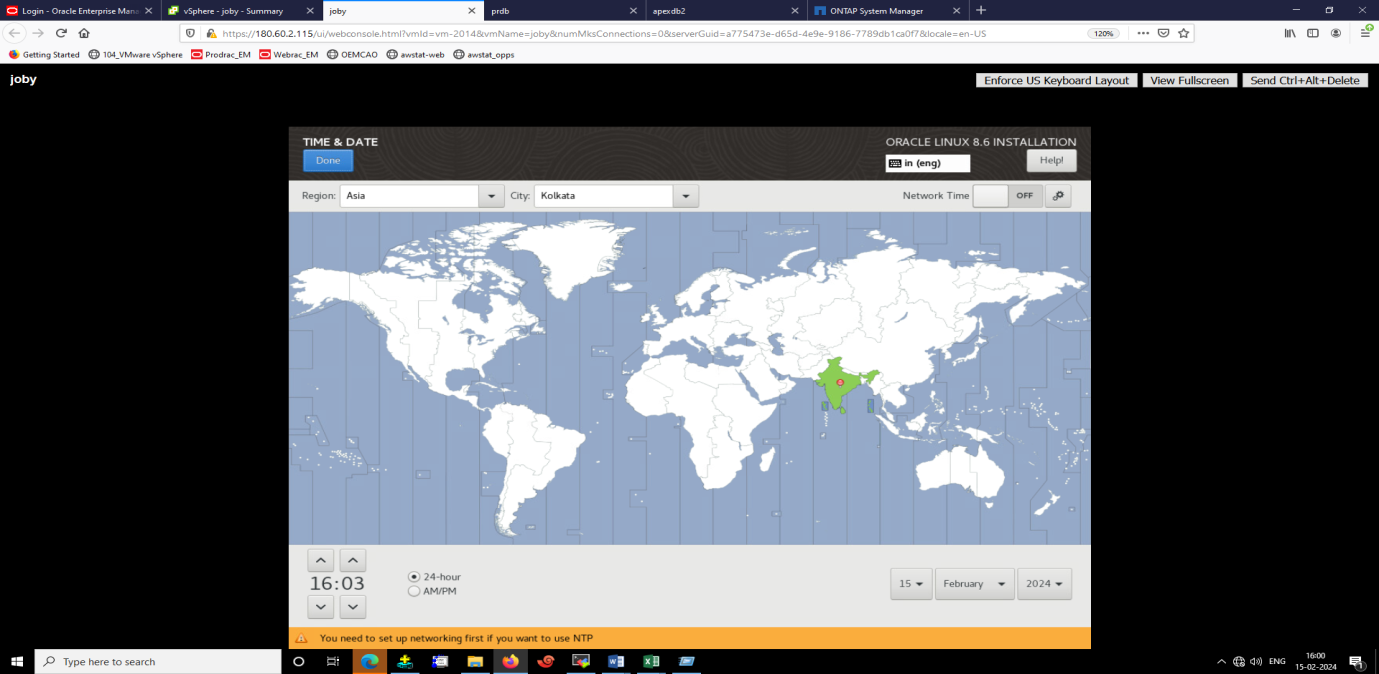1379x674 pixels.
Task: Click the 120% zoom level indicator
Action: click(1103, 33)
